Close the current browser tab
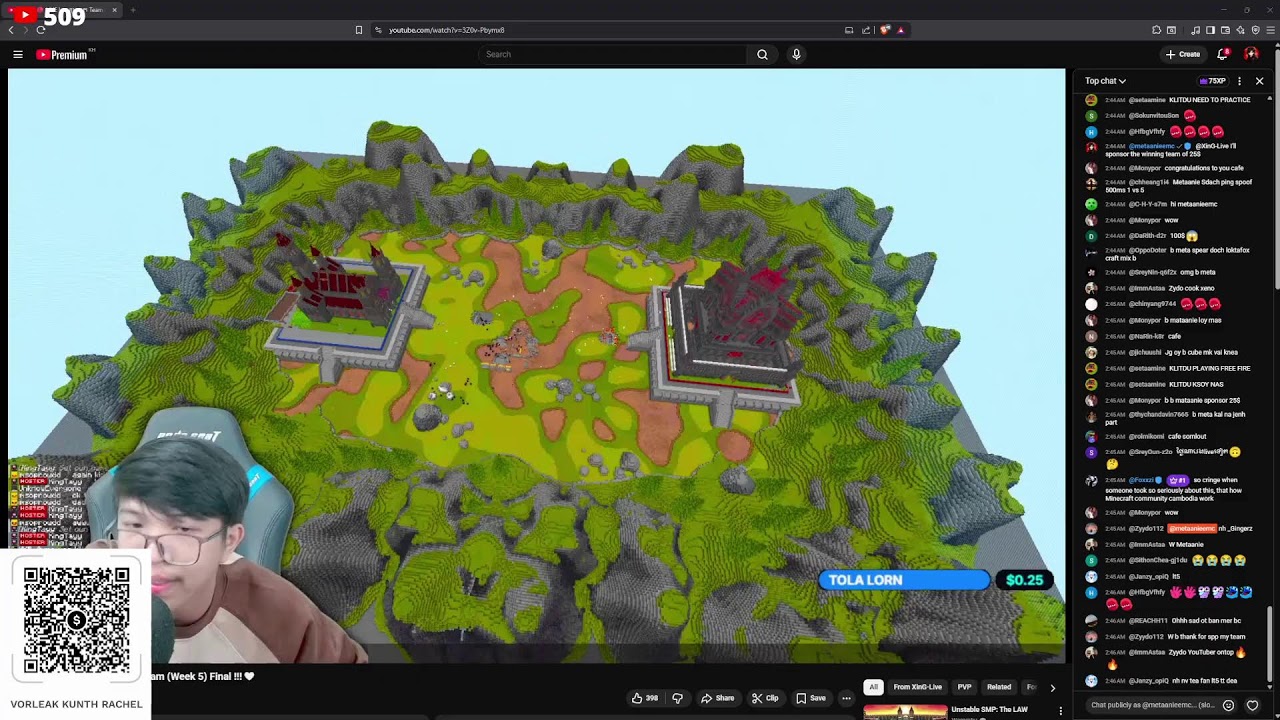 click(114, 10)
